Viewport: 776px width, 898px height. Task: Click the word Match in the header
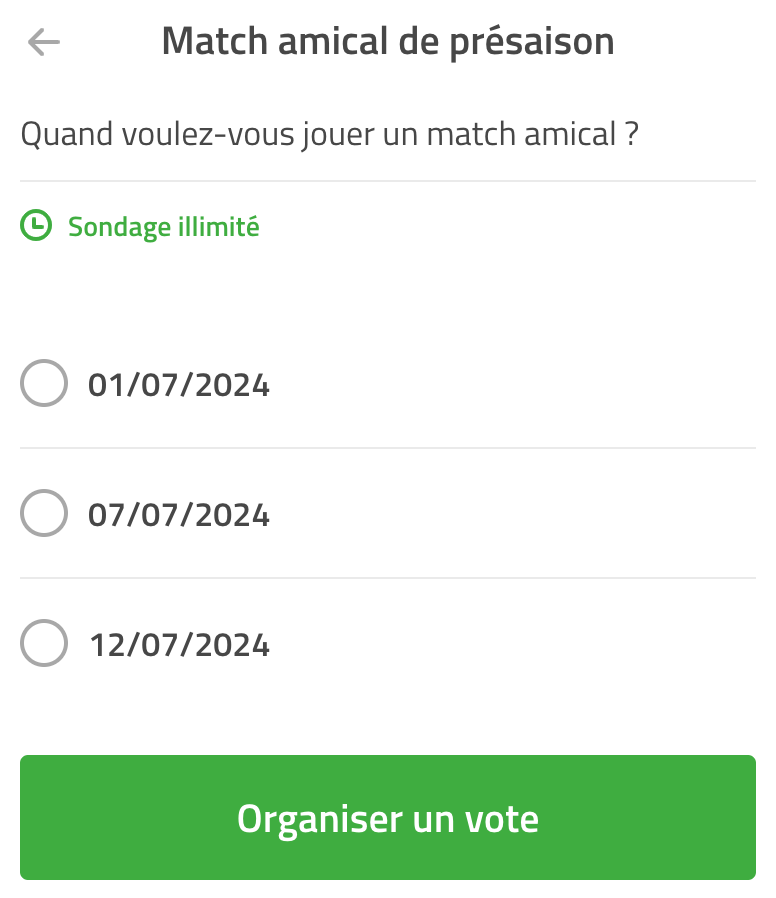215,41
